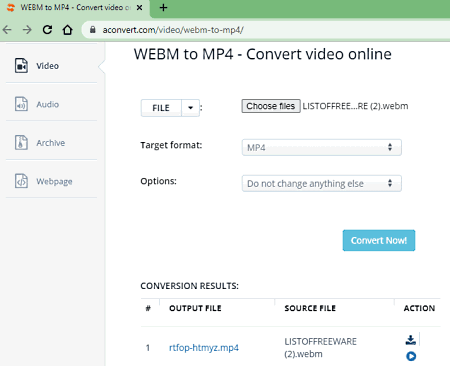Open the Webpage category icon

click(x=21, y=181)
